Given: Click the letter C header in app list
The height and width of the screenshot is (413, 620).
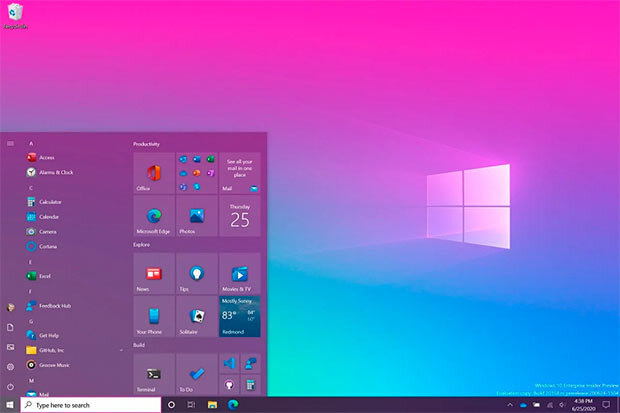Looking at the screenshot, I should click(x=31, y=188).
